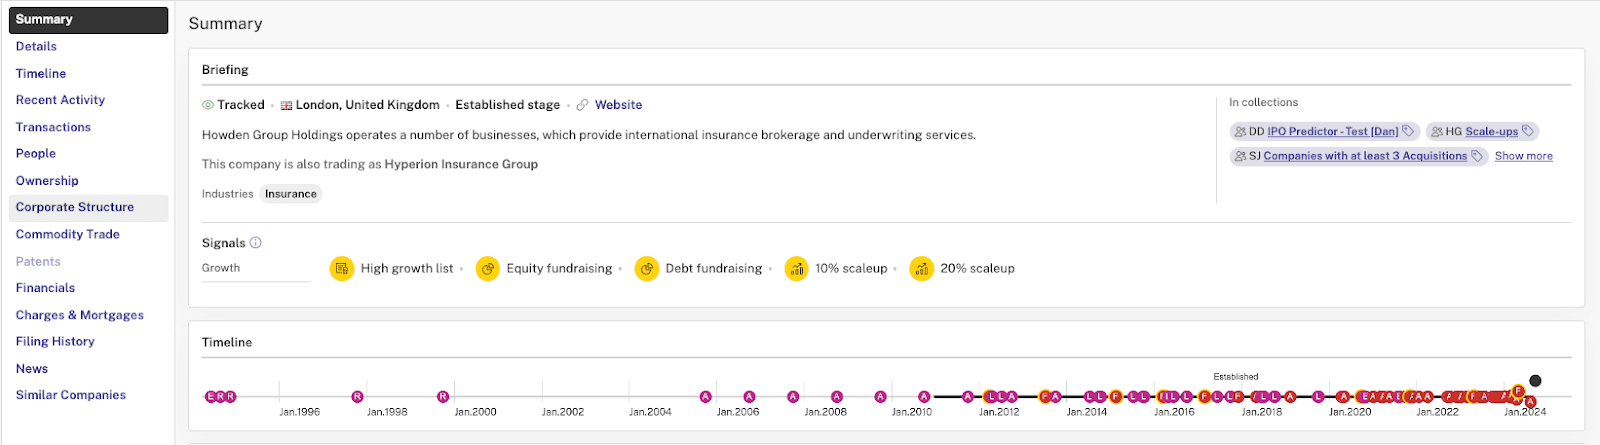Click the Hyperion Insurance Group trading name
1600x445 pixels.
click(461, 164)
